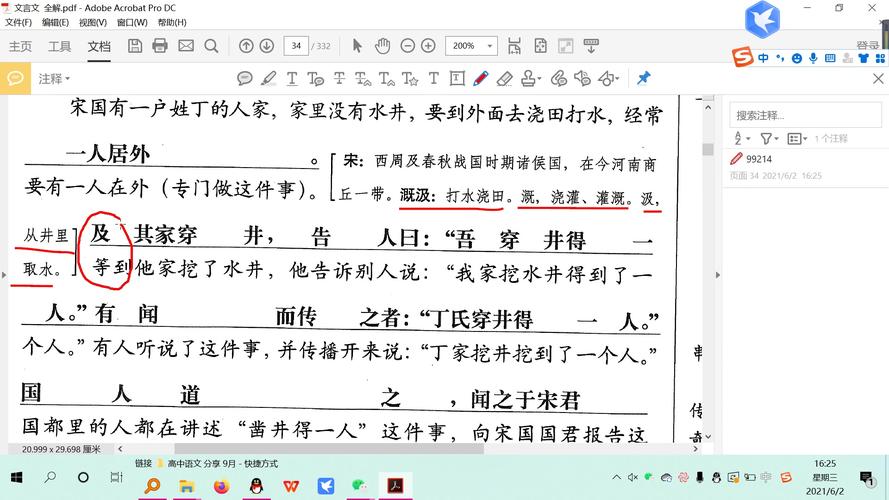Viewport: 889px width, 500px height.
Task: Choose the underline text tool
Action: click(292, 78)
